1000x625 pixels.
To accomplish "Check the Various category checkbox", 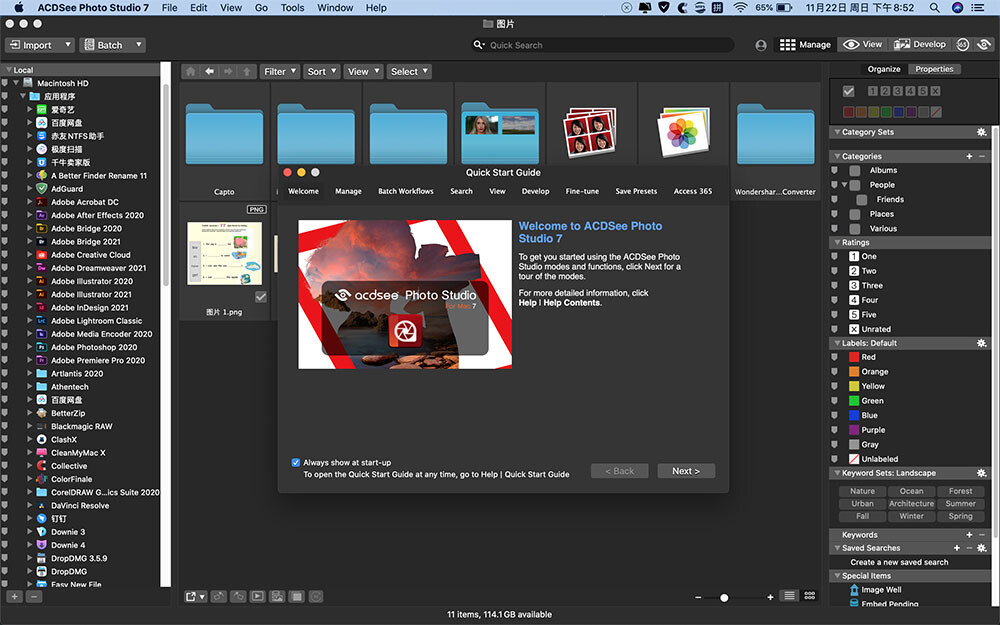I will [x=855, y=228].
